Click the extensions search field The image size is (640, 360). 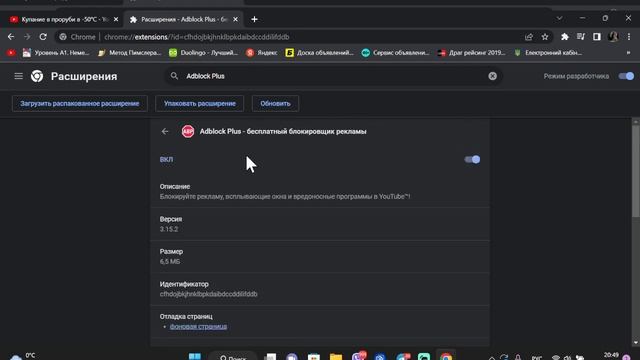[333, 76]
